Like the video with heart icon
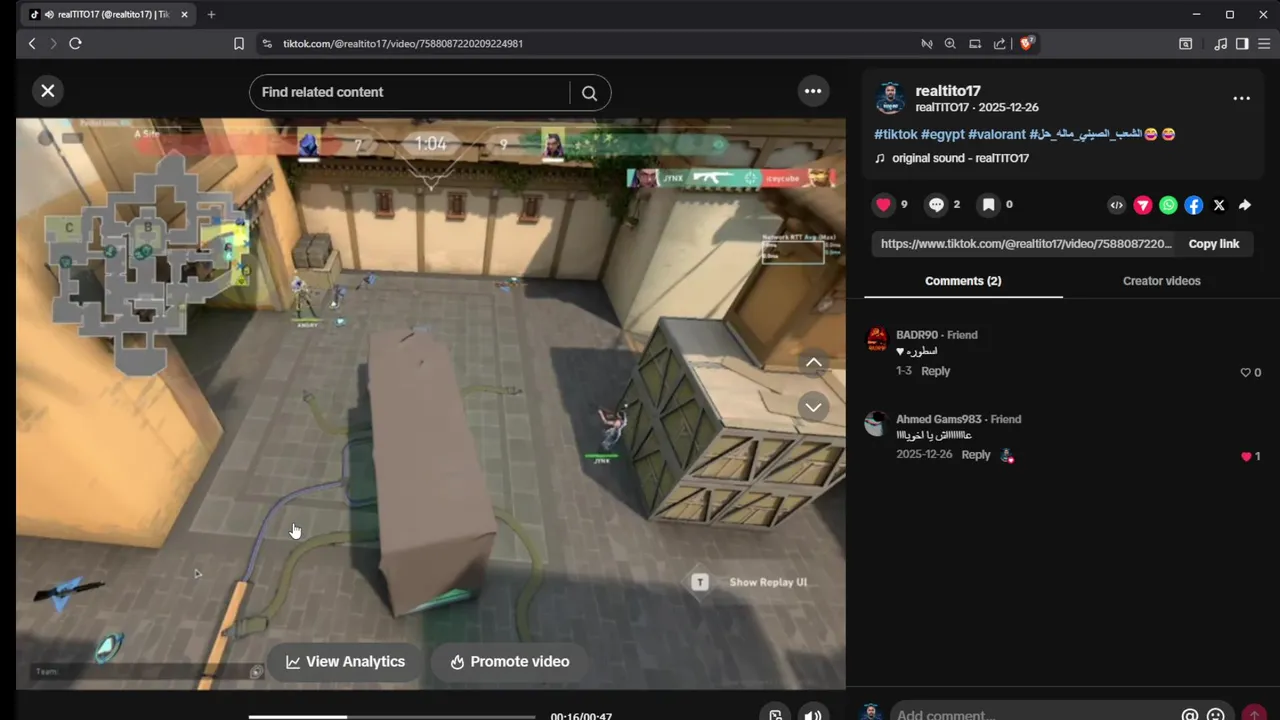This screenshot has width=1280, height=720. pos(883,204)
